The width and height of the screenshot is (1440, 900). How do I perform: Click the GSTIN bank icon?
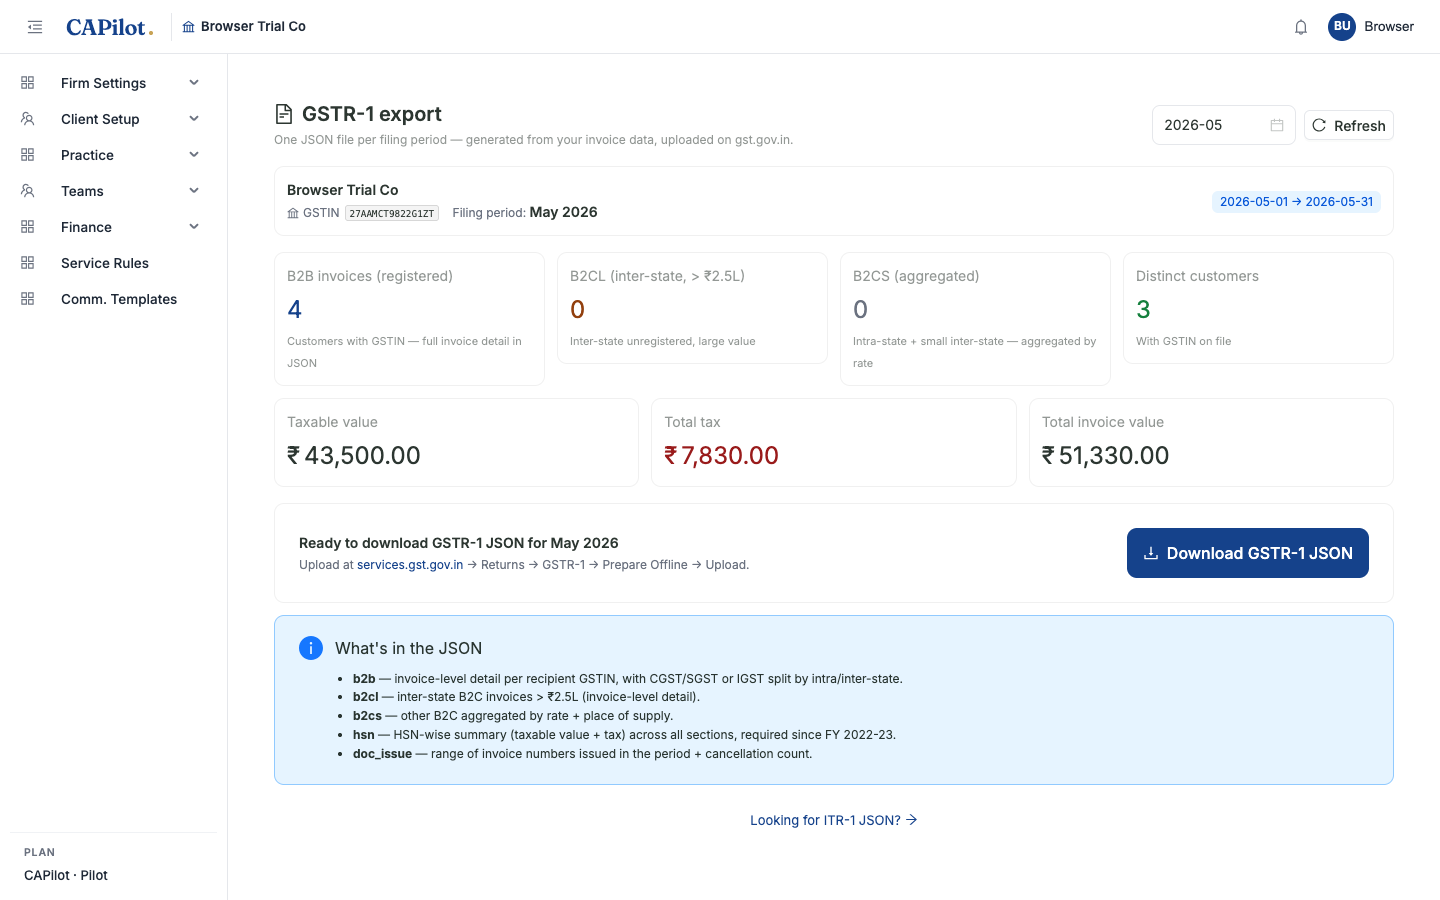[293, 213]
